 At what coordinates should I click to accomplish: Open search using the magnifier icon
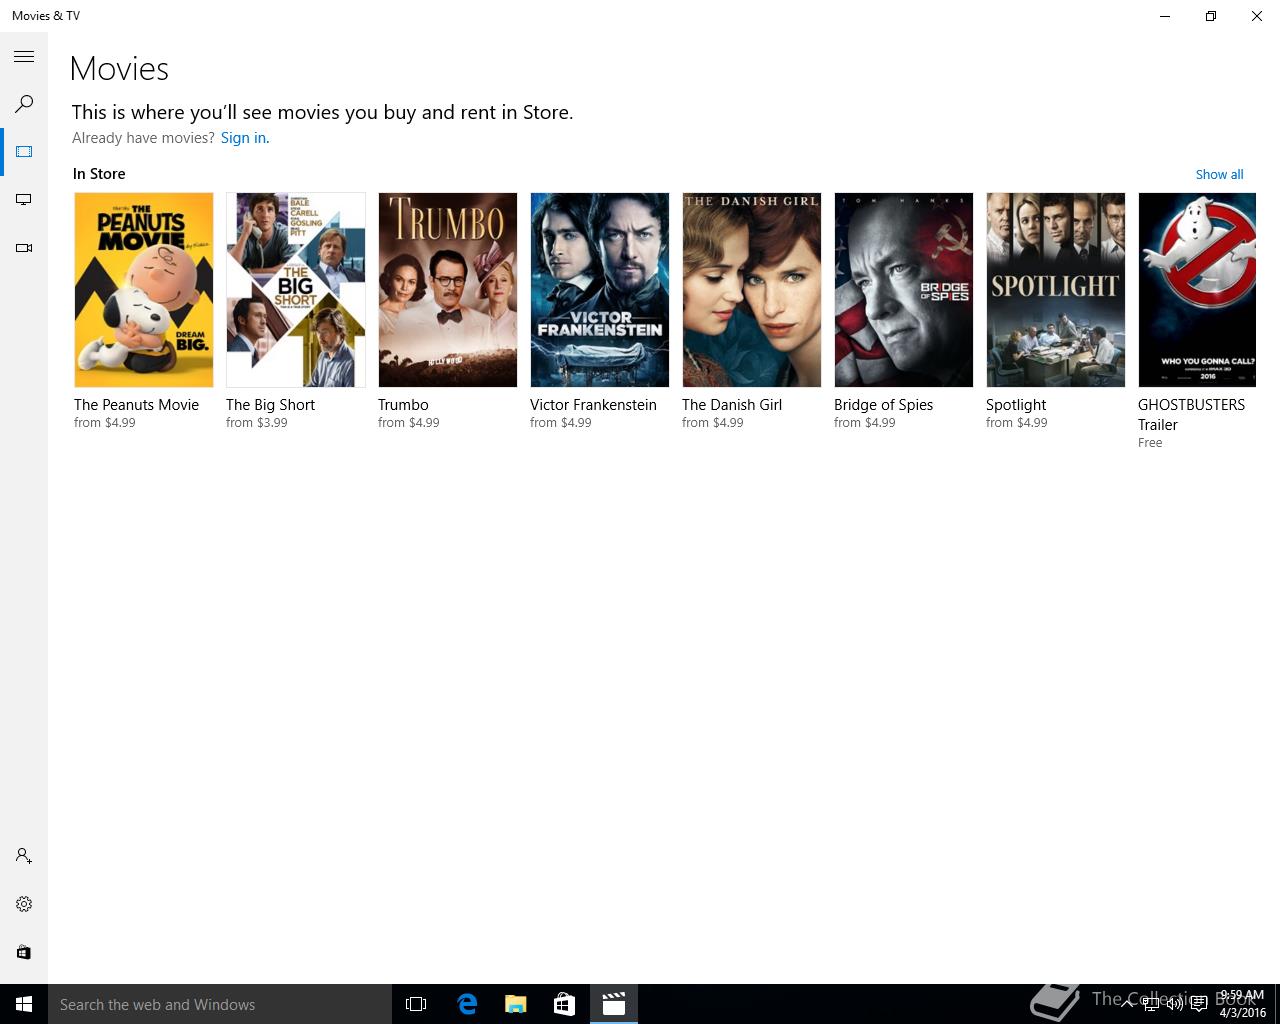click(x=24, y=104)
